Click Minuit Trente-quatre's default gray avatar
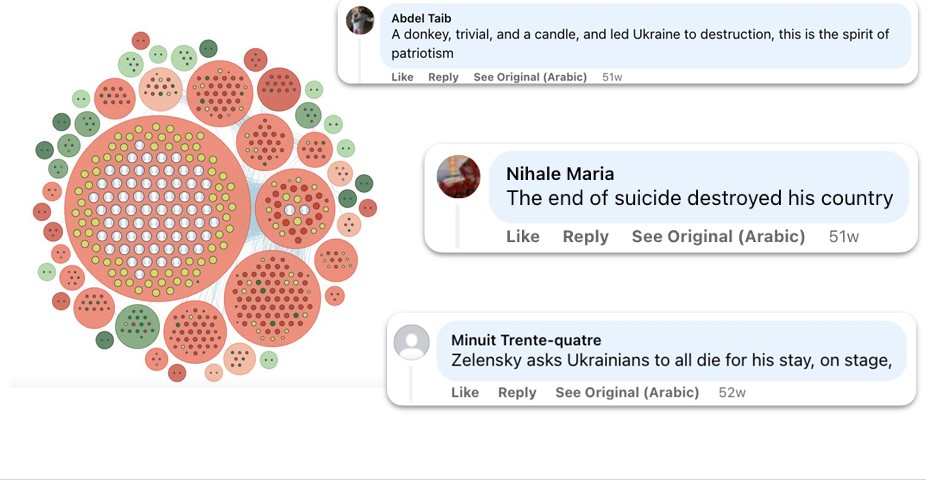 pos(412,342)
